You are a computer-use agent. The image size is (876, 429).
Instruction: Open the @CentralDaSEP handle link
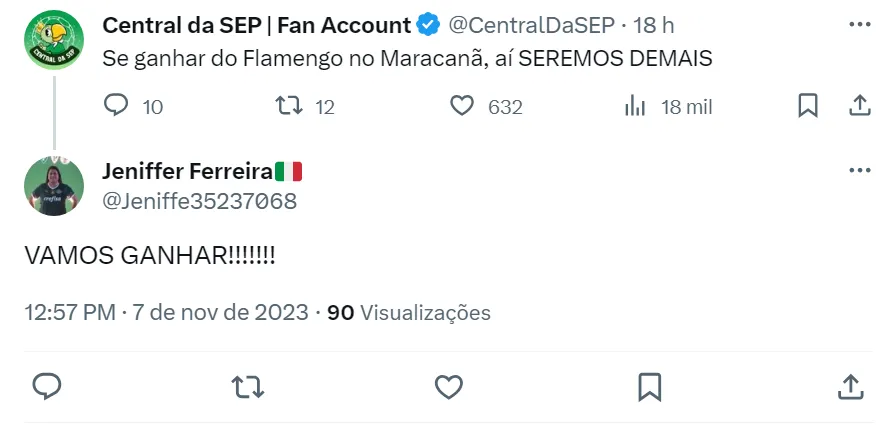tap(534, 25)
